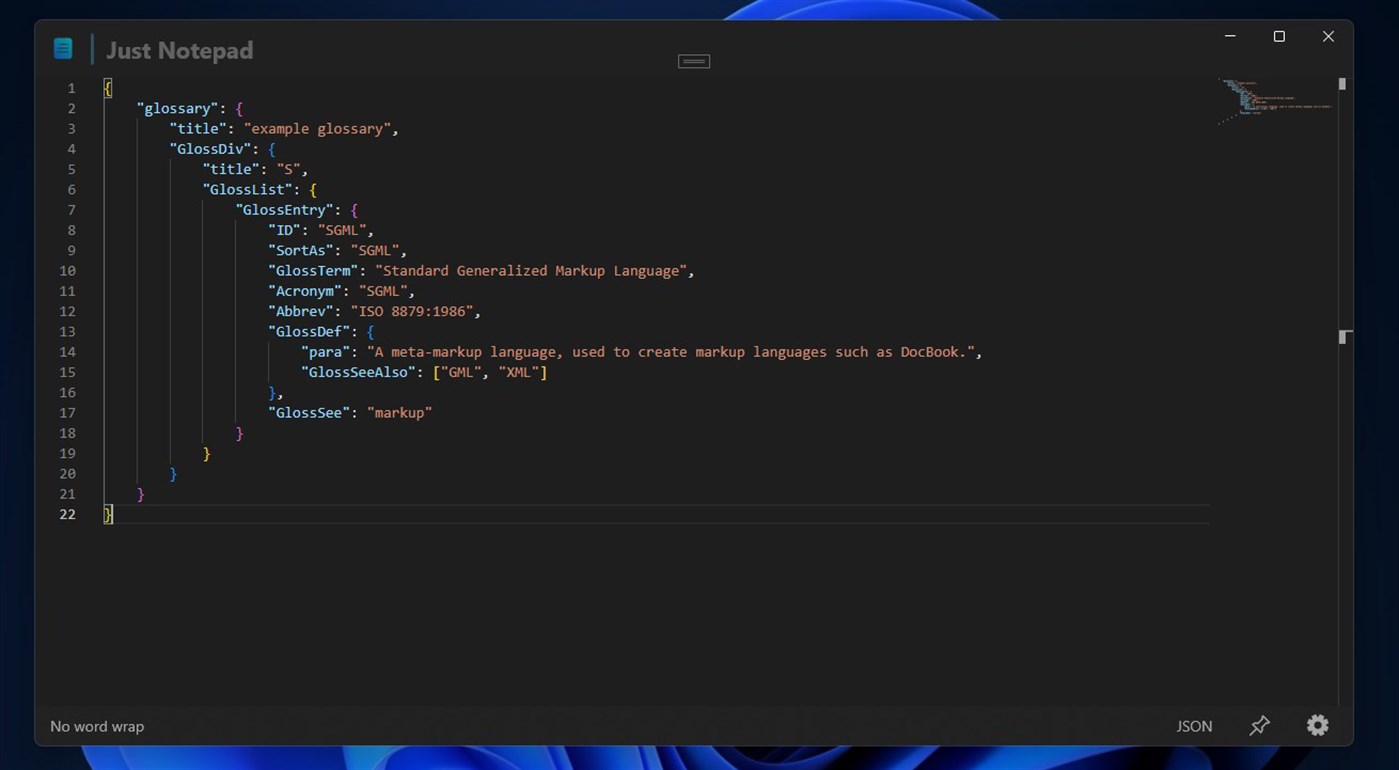
Task: Maximize the Just Notepad window
Action: tap(1278, 35)
